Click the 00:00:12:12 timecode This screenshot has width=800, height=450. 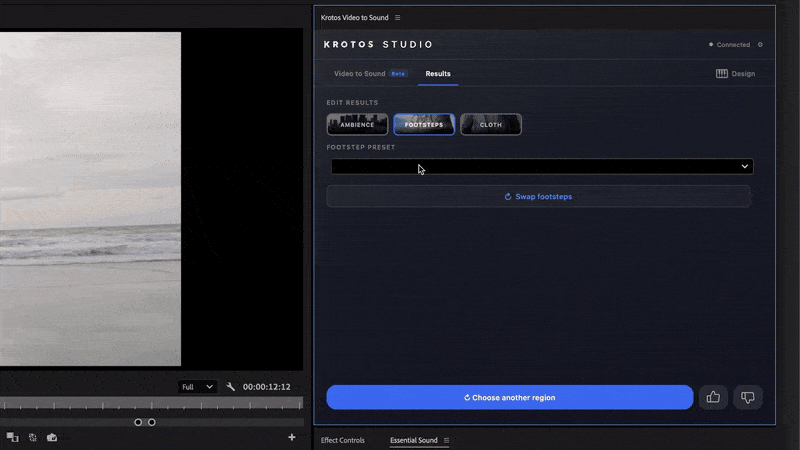pos(266,387)
